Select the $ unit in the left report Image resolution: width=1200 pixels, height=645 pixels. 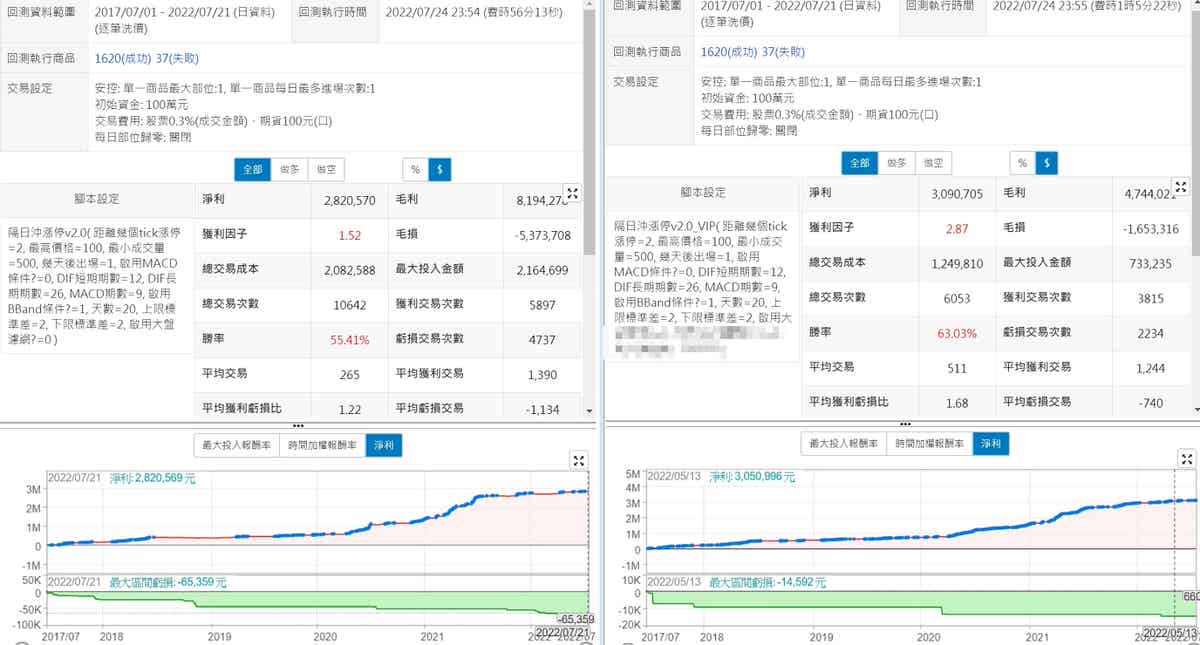pyautogui.click(x=440, y=170)
